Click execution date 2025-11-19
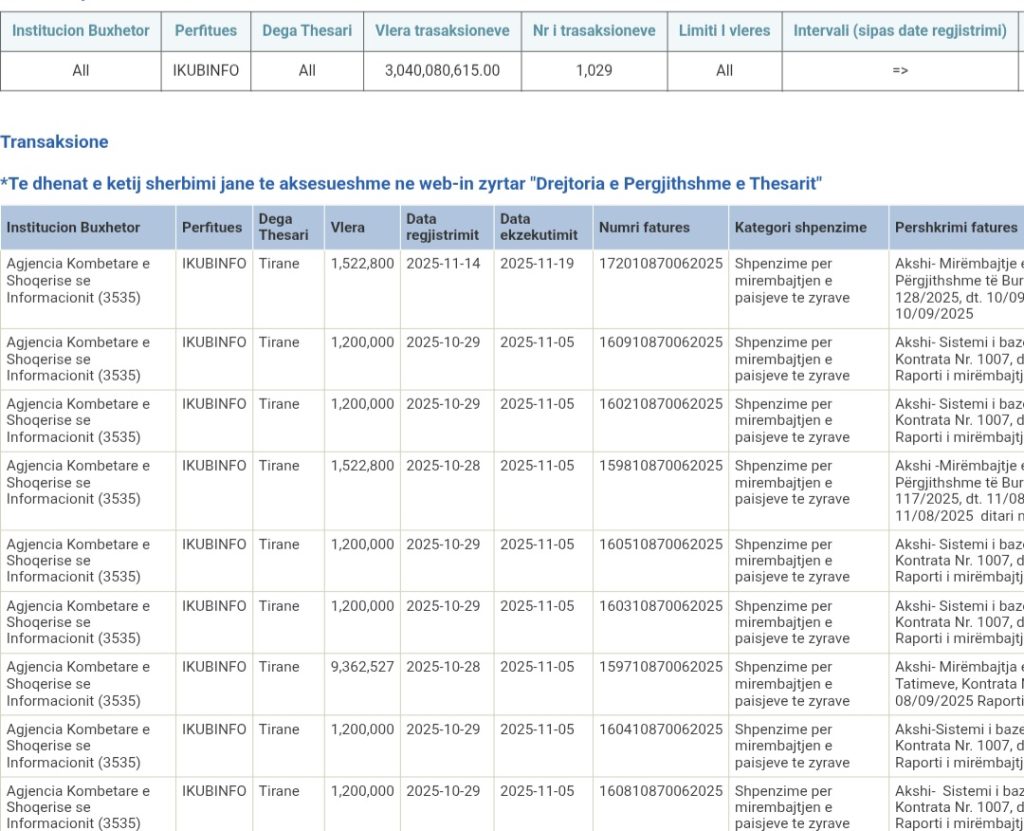1024x831 pixels. pos(537,263)
